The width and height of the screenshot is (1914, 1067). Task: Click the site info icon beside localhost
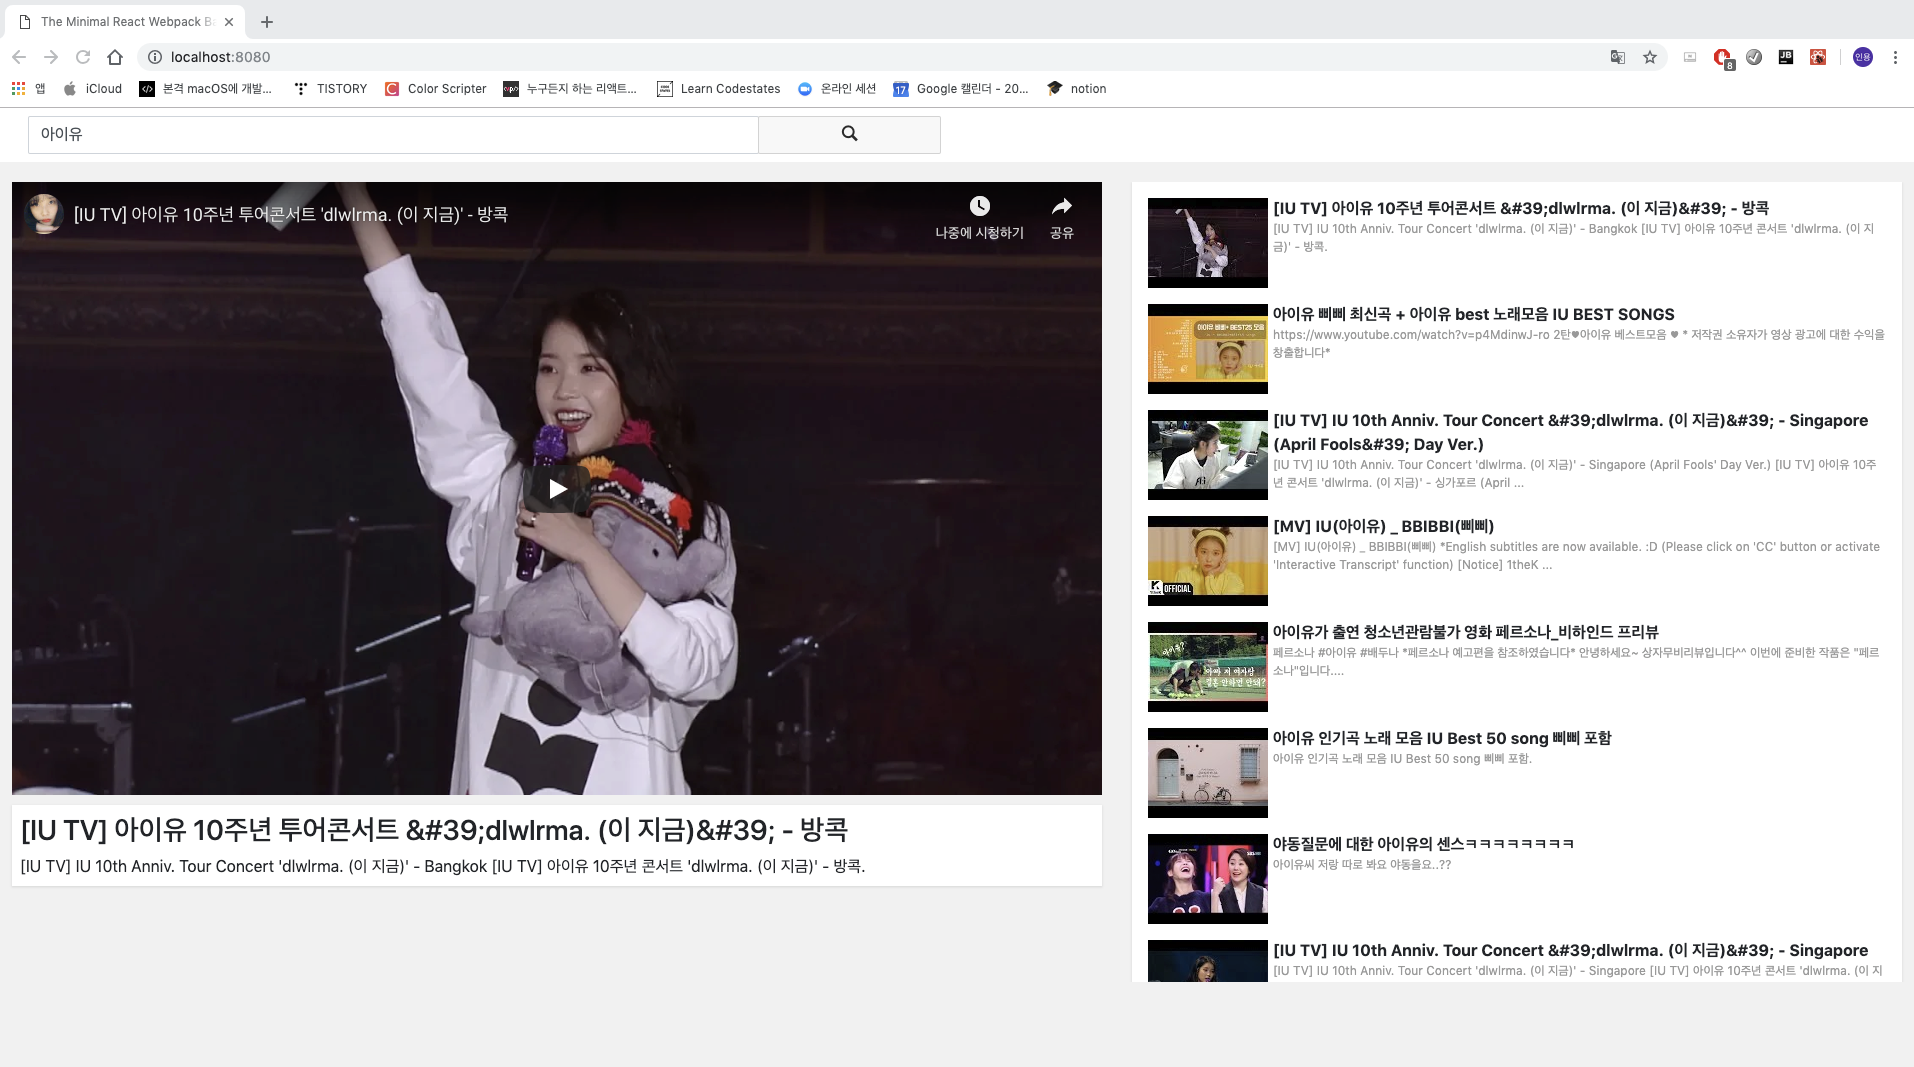(155, 57)
